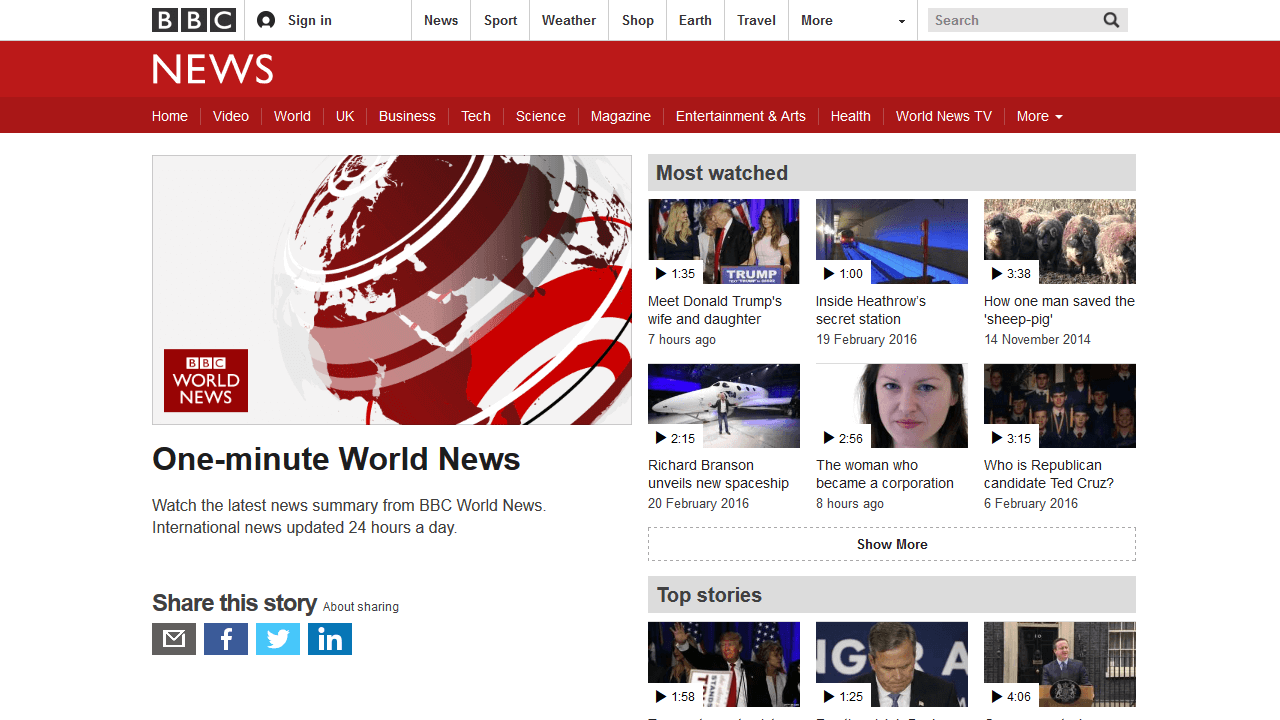Open 'Richard Branson unveils new spaceship' link

(719, 474)
